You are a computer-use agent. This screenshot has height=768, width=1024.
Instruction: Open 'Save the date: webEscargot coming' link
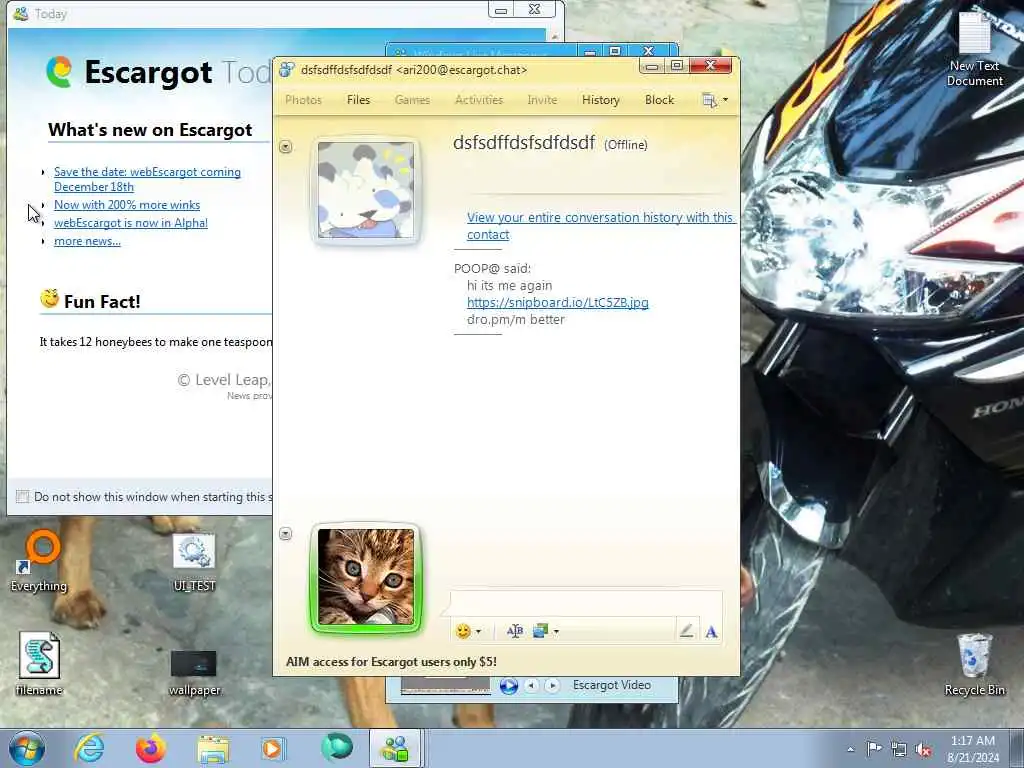(x=147, y=179)
